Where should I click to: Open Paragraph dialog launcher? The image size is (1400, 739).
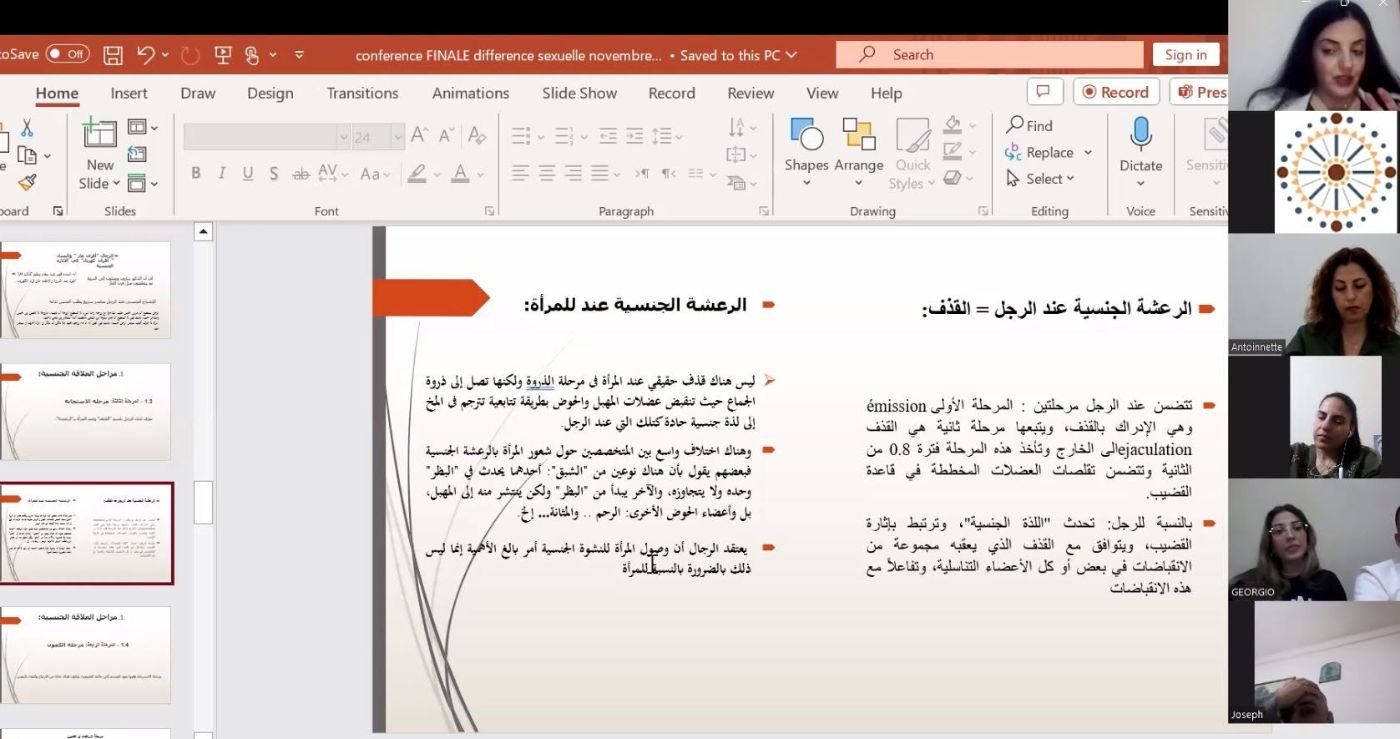764,211
